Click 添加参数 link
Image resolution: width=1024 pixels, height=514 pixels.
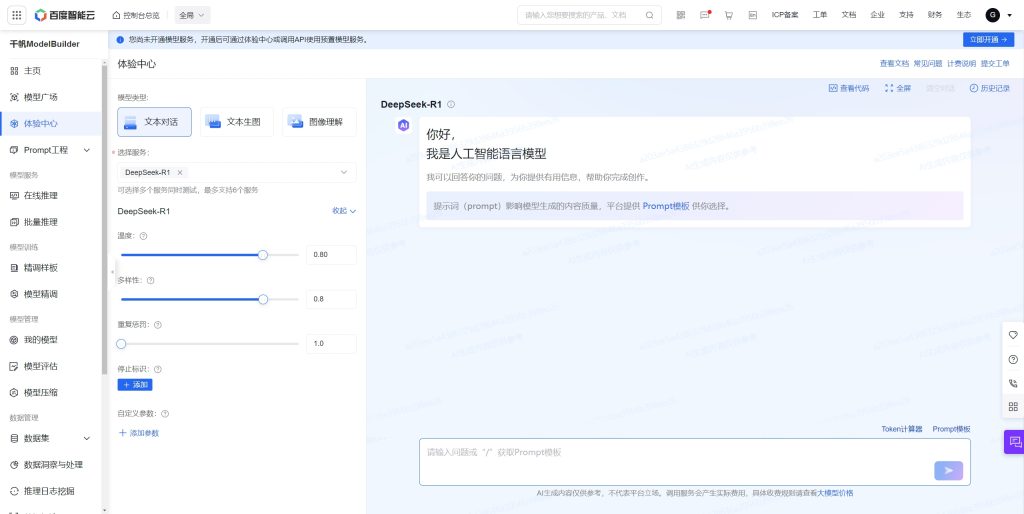coord(138,433)
